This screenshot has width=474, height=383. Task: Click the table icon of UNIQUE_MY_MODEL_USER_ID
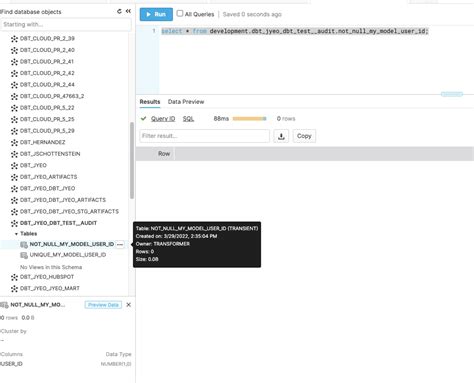tap(24, 255)
